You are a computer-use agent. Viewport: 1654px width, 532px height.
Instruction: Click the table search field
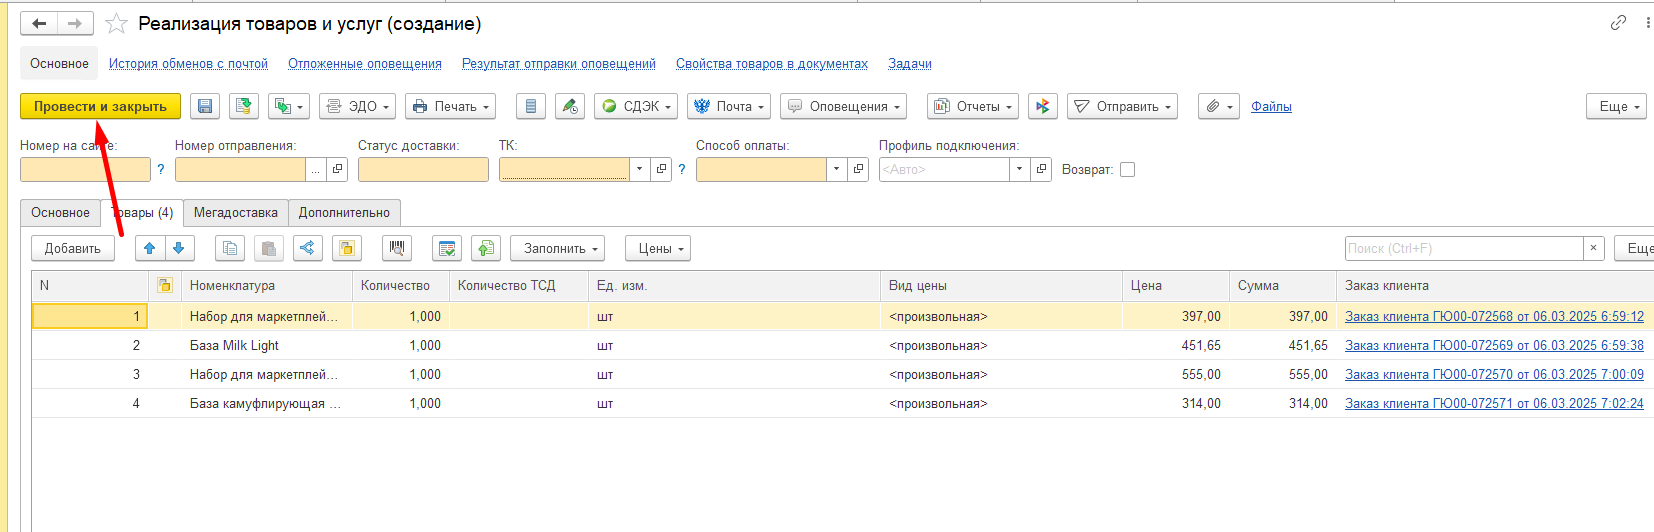tap(1464, 248)
